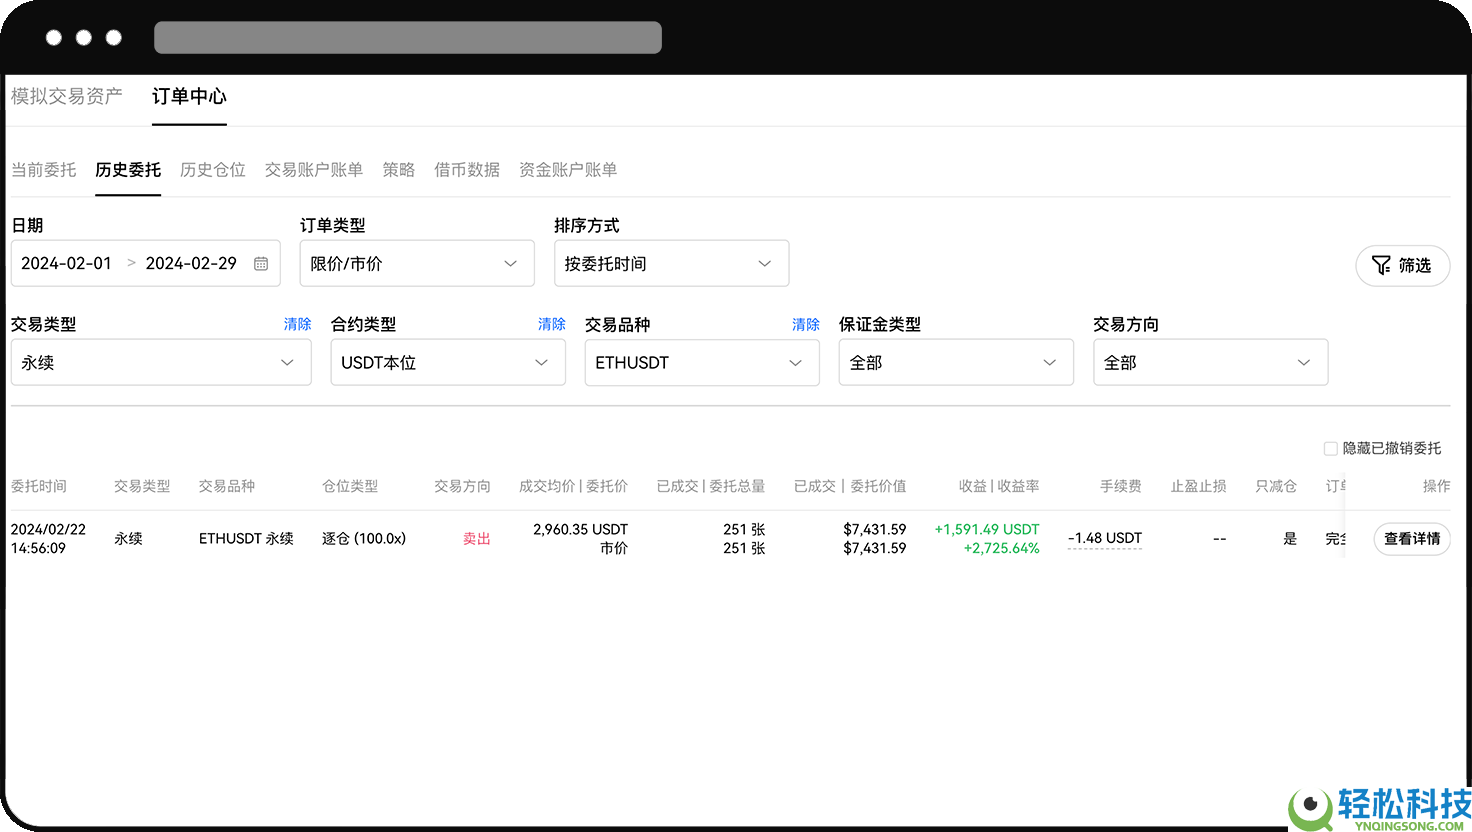The image size is (1472, 832).
Task: Click the end date 2024-02-29 field
Action: [x=191, y=264]
